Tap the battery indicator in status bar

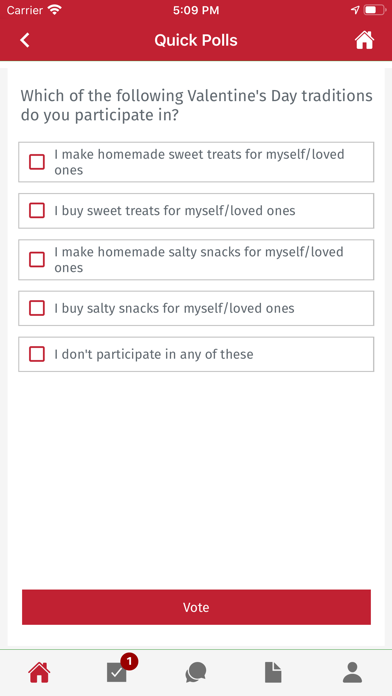tap(375, 10)
